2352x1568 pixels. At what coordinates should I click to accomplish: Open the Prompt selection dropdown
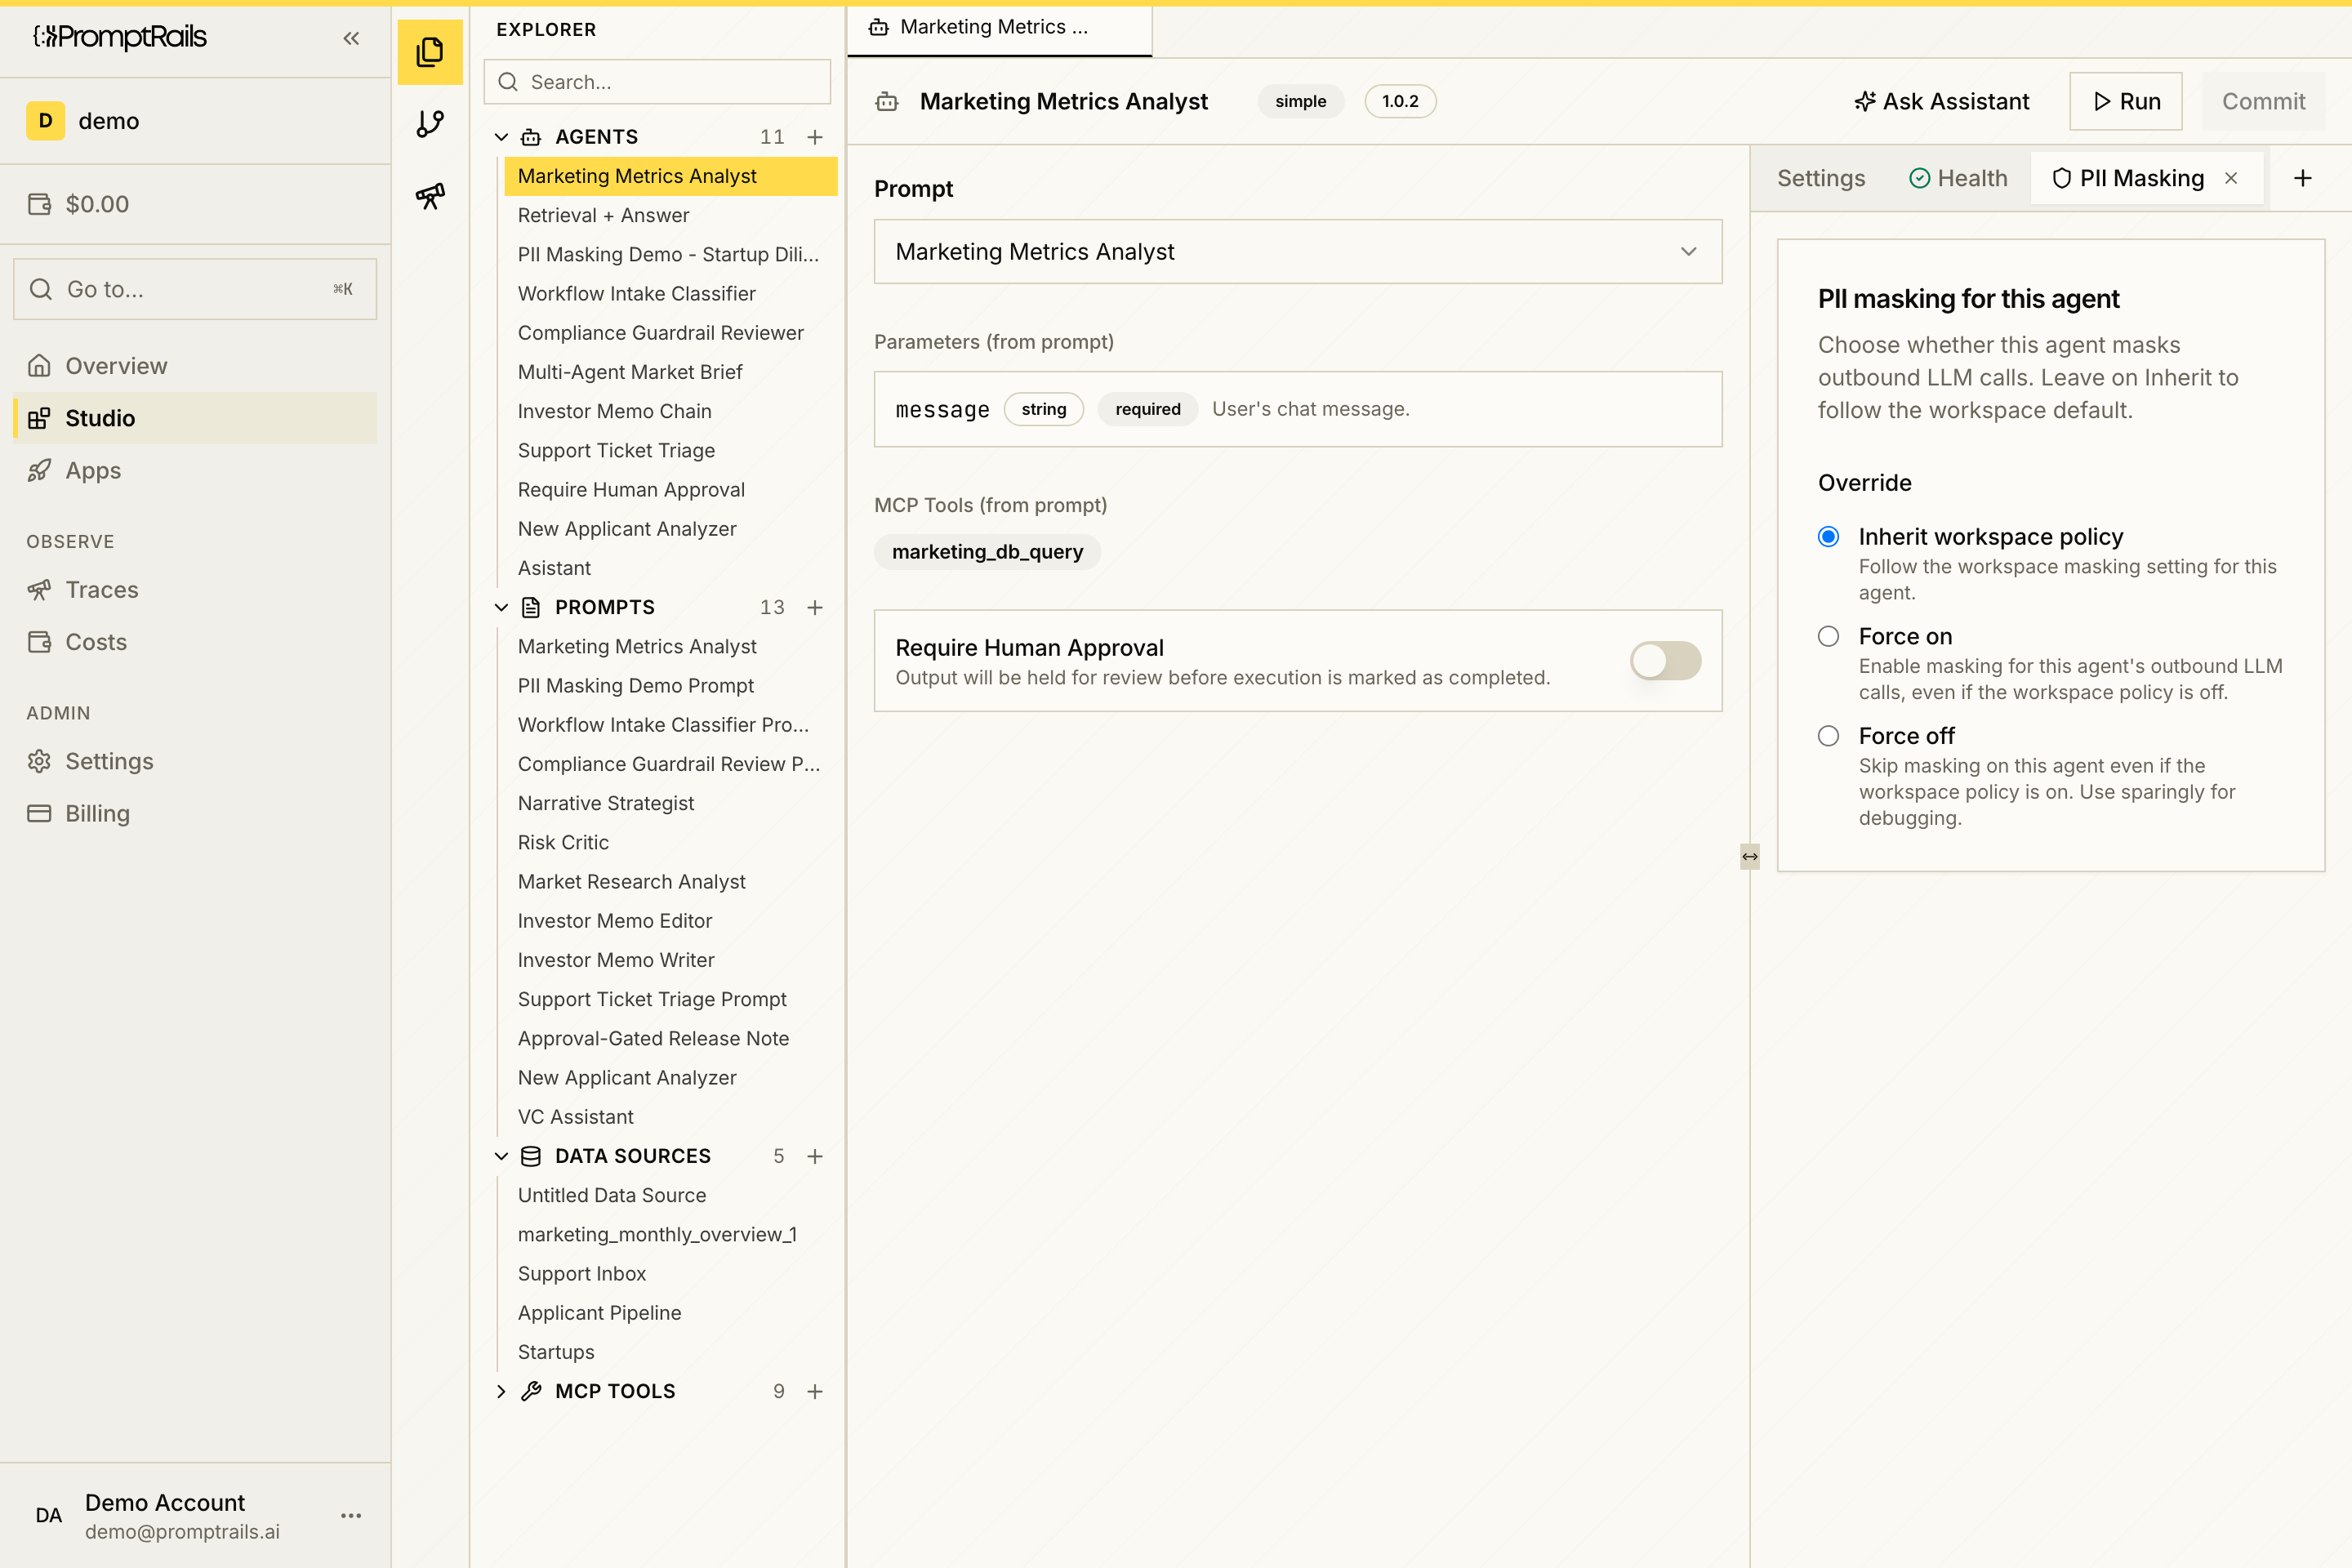tap(1297, 251)
